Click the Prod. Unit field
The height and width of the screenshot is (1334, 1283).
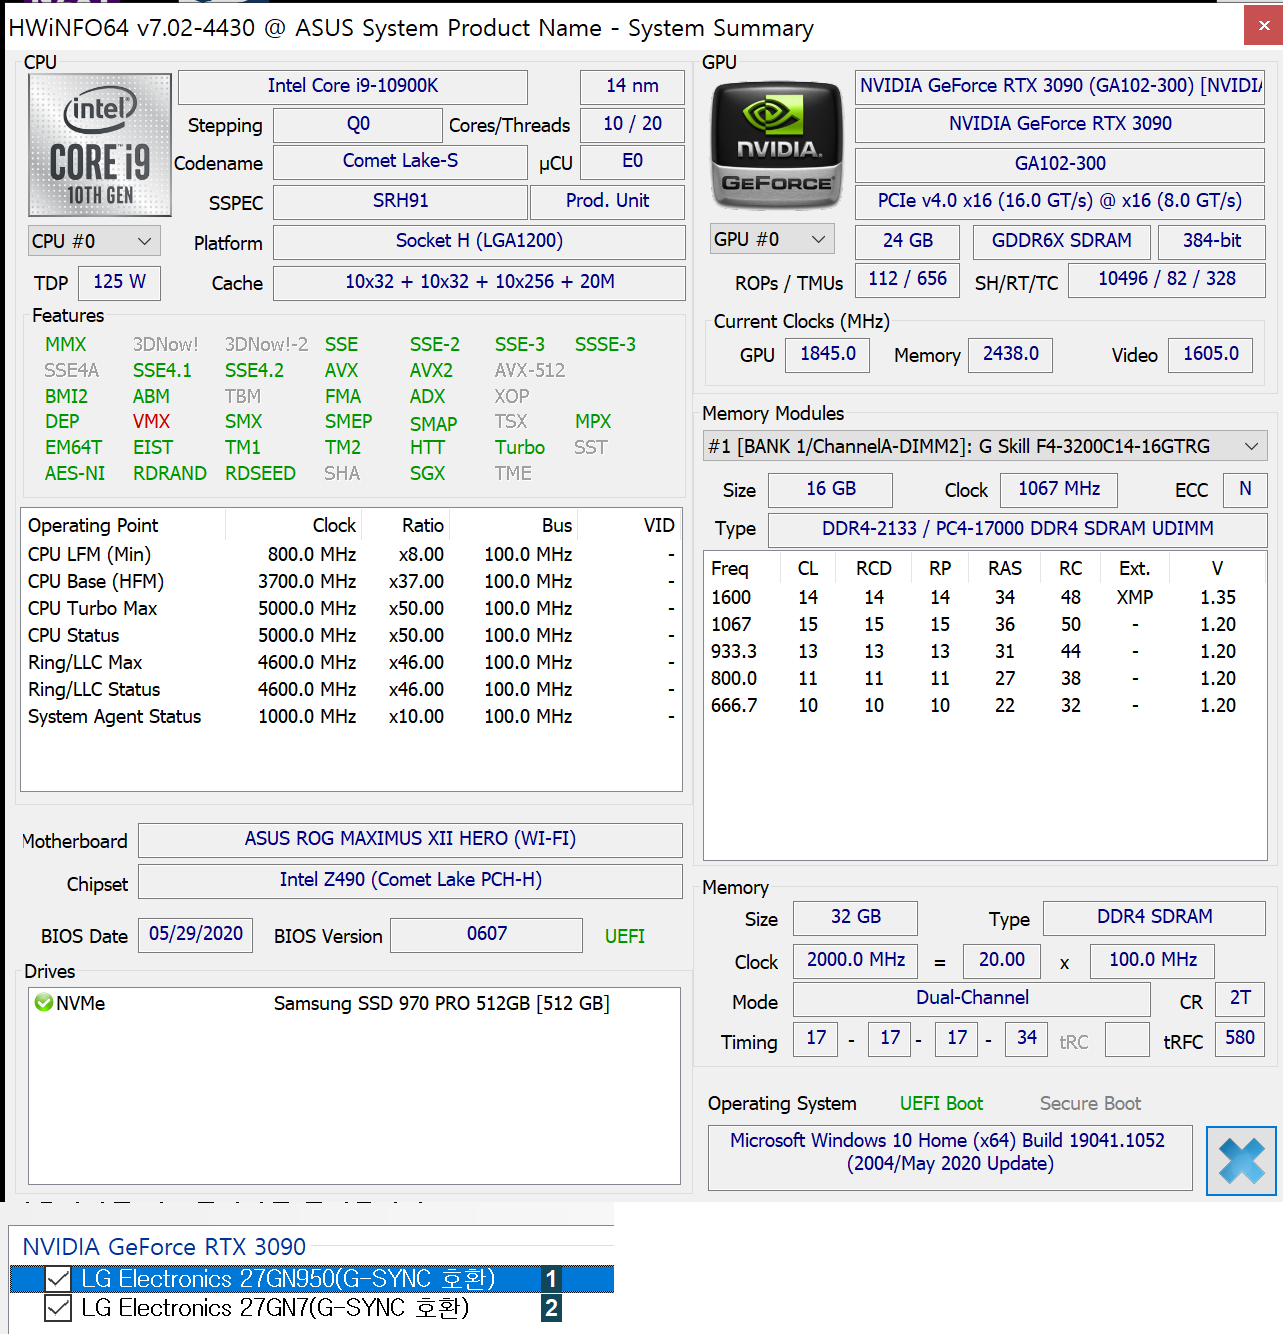pyautogui.click(x=607, y=201)
